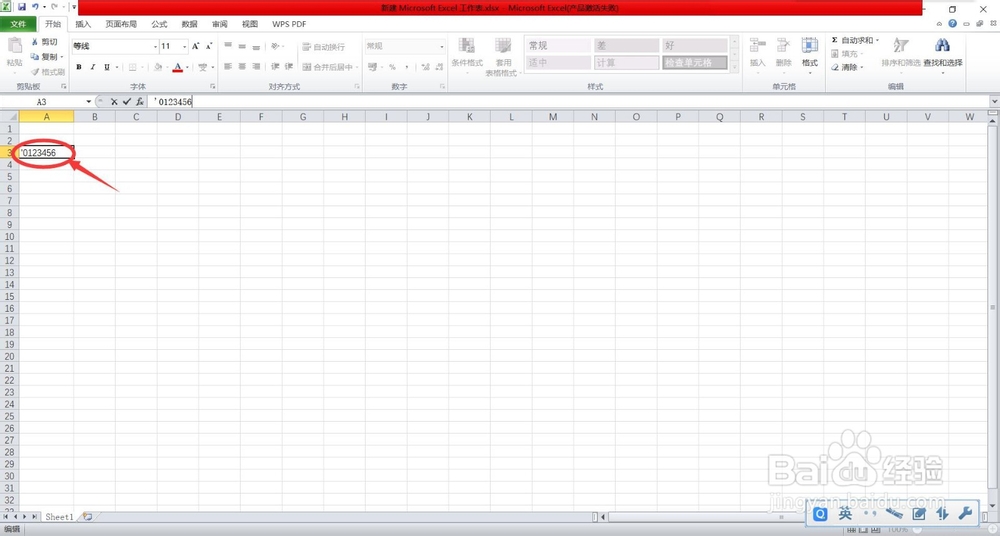Open the font name dropdown 等线
The width and height of the screenshot is (1000, 536).
(x=155, y=47)
